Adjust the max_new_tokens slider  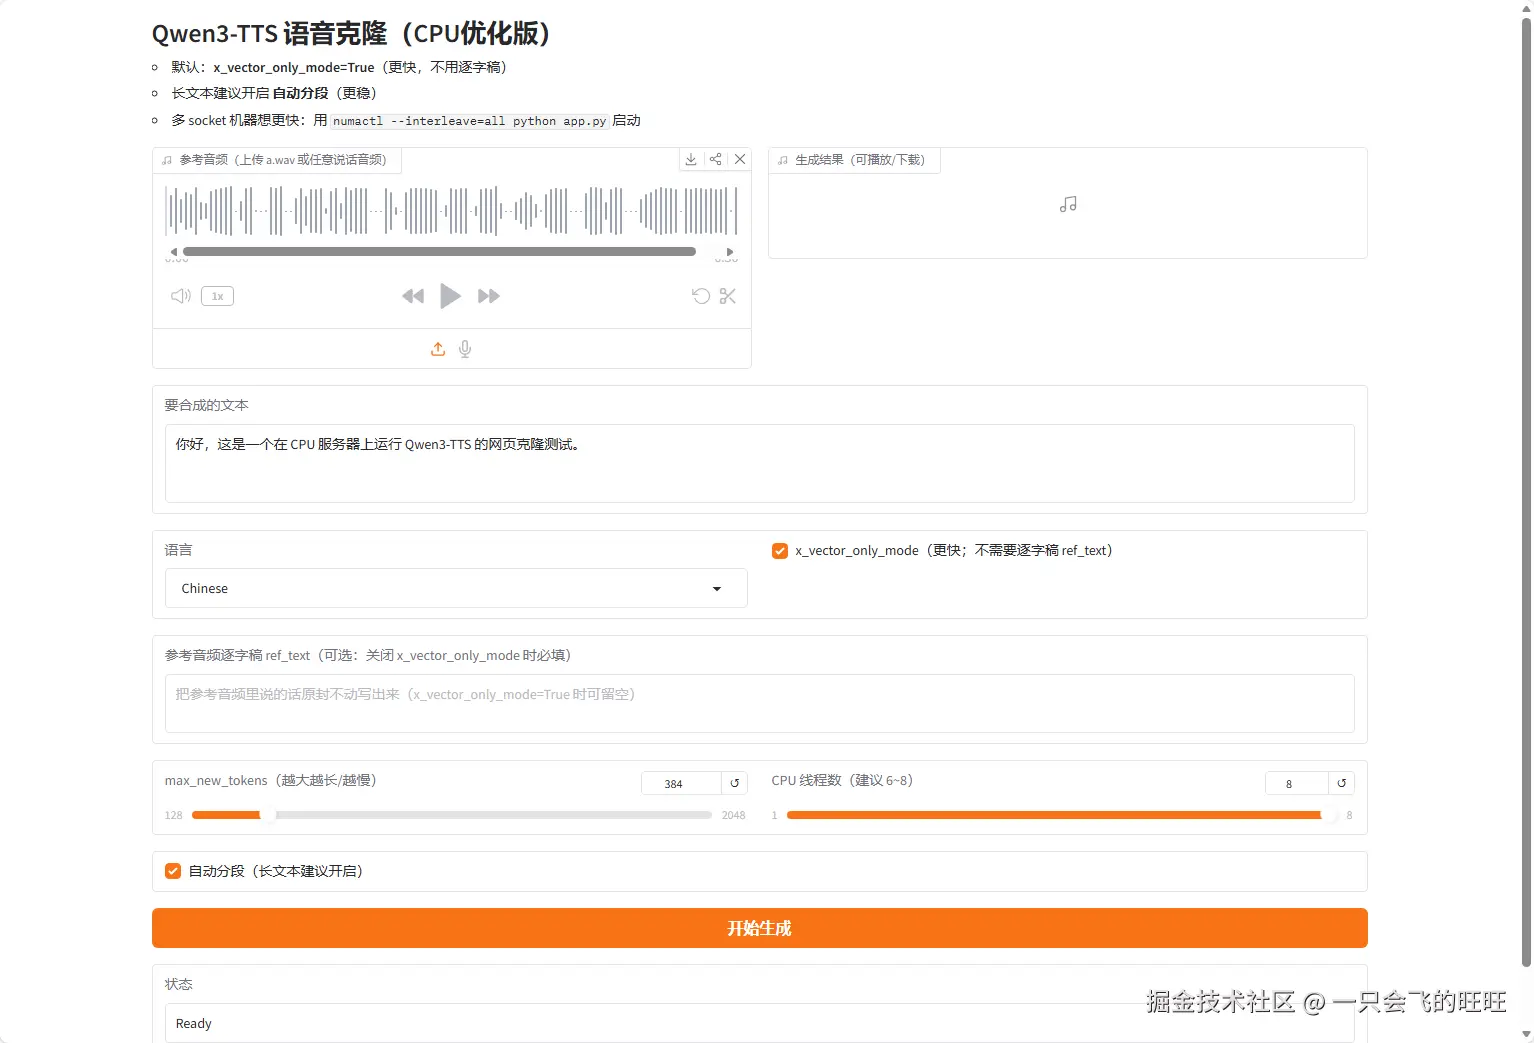click(452, 815)
